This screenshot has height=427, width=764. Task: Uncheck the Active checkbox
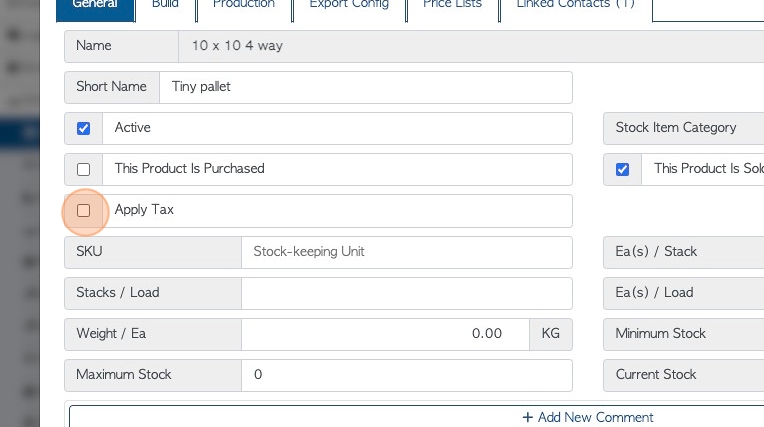(83, 128)
